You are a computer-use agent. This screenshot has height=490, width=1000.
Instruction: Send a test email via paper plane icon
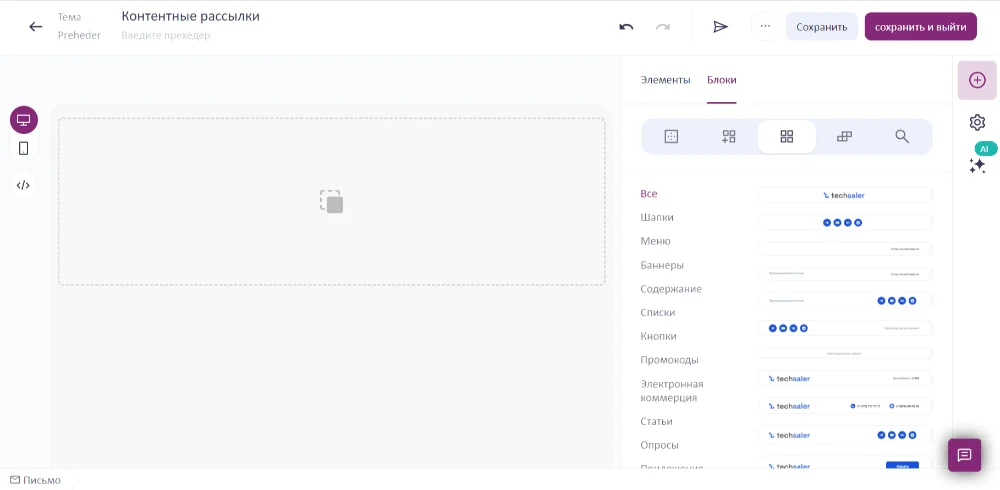[720, 27]
